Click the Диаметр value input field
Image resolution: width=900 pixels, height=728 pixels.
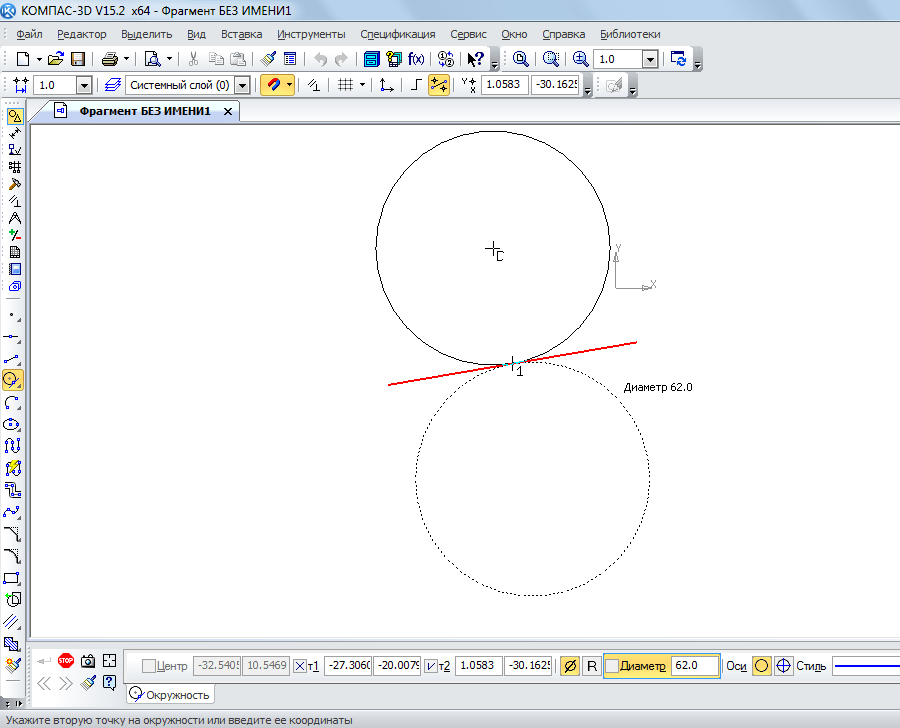694,666
